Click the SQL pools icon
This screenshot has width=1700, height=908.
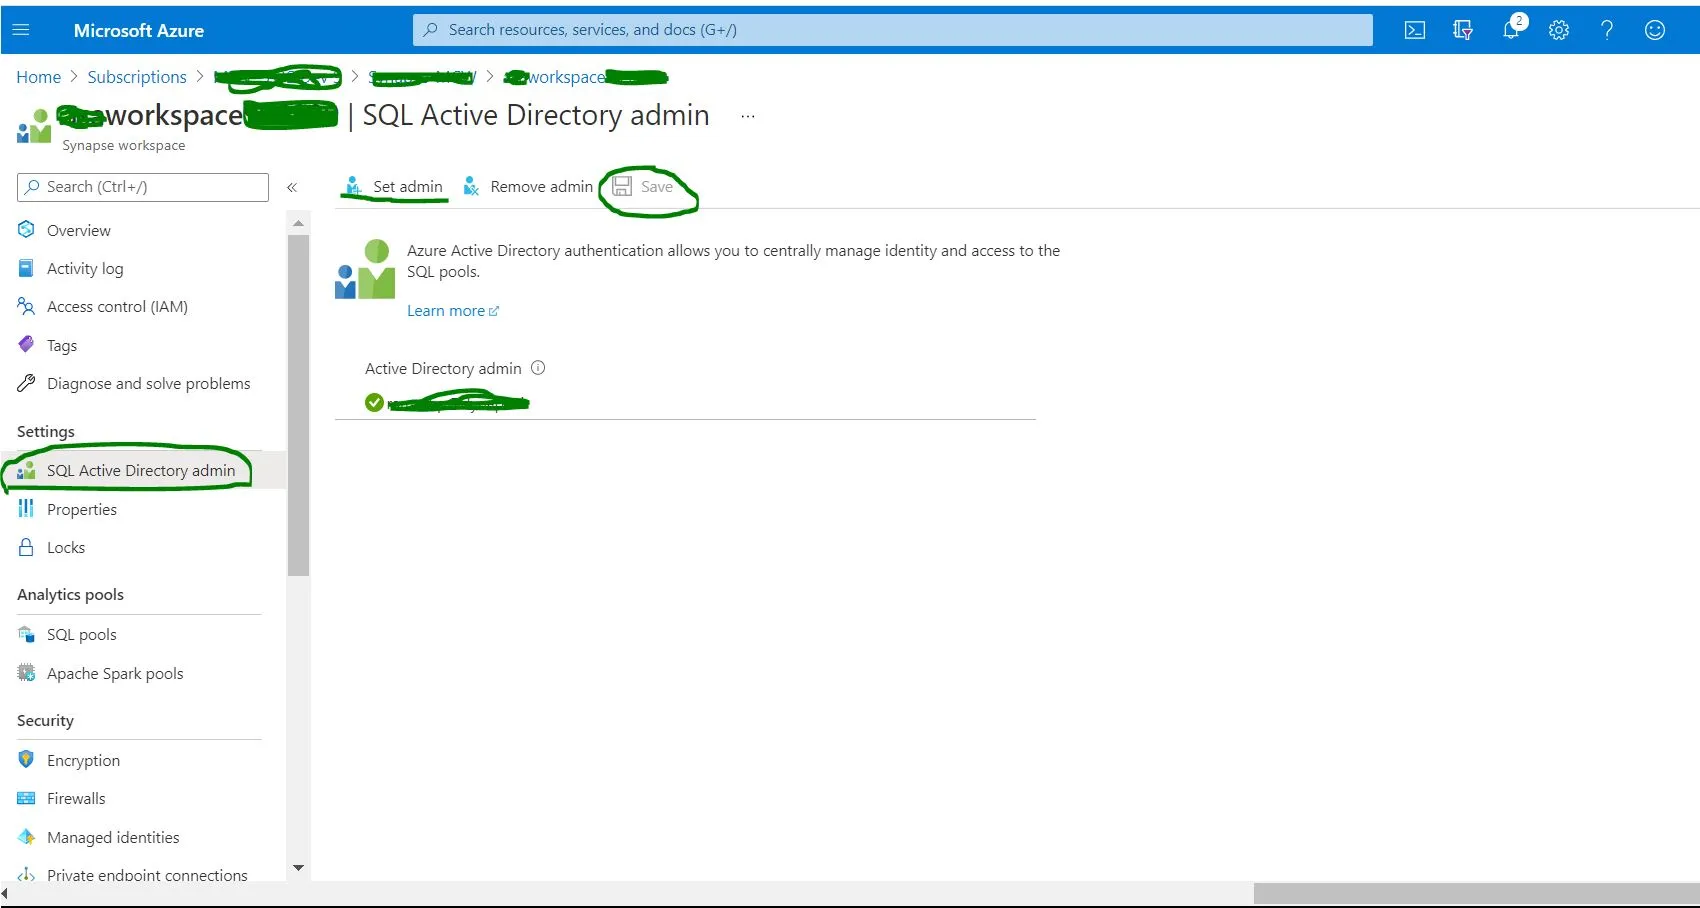26,634
